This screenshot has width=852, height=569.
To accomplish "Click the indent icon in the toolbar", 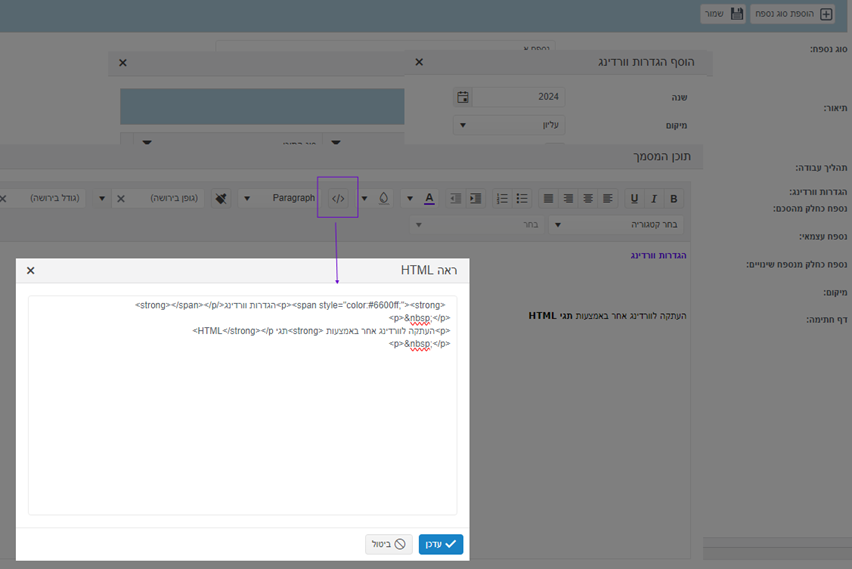I will (475, 198).
